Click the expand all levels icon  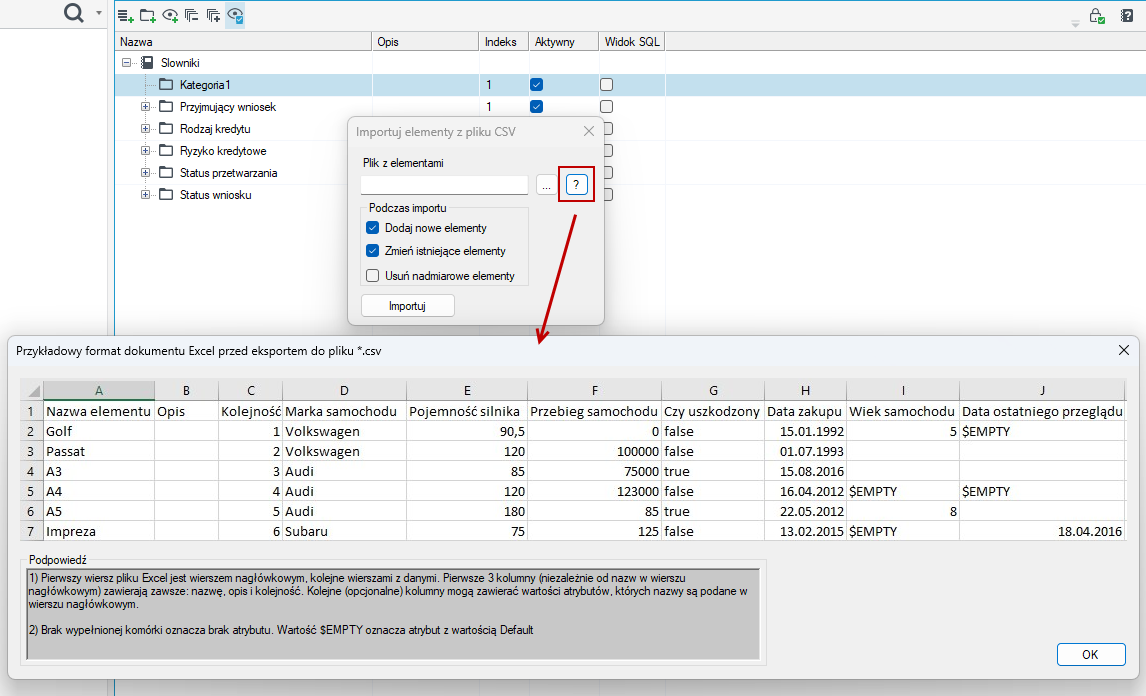pyautogui.click(x=213, y=15)
